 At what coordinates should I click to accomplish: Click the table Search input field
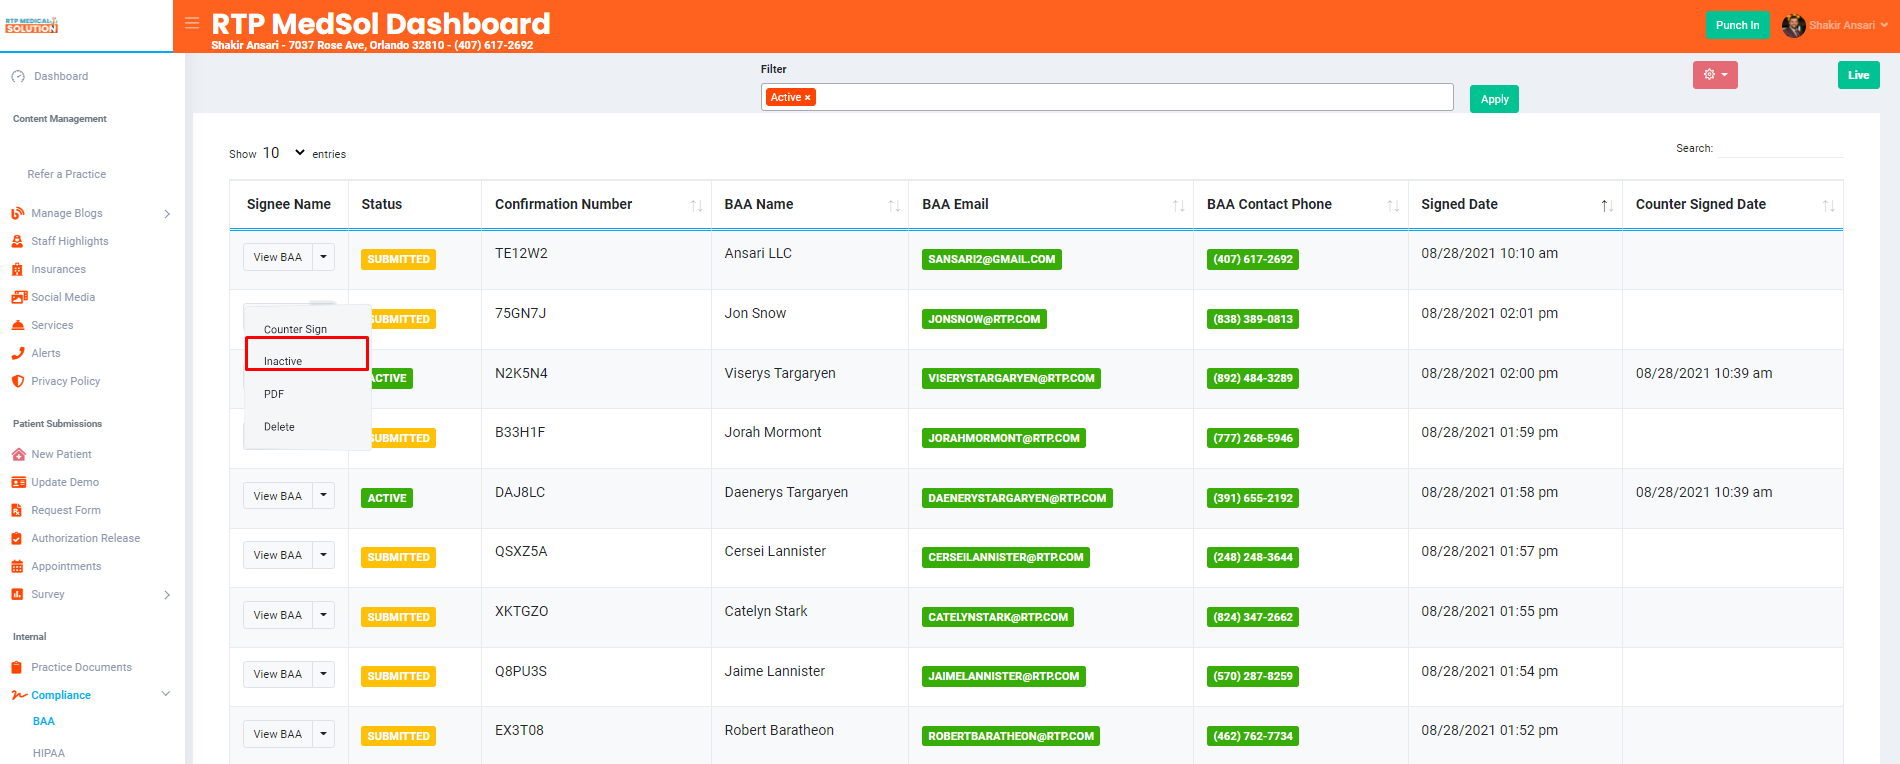1781,148
